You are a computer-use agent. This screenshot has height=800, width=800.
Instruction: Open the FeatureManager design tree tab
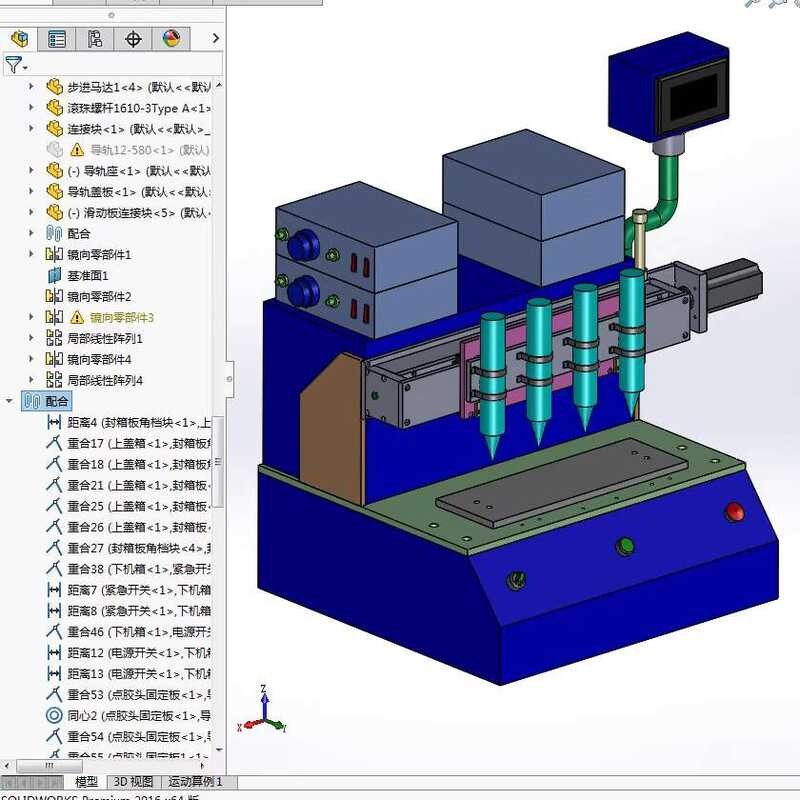pos(19,39)
